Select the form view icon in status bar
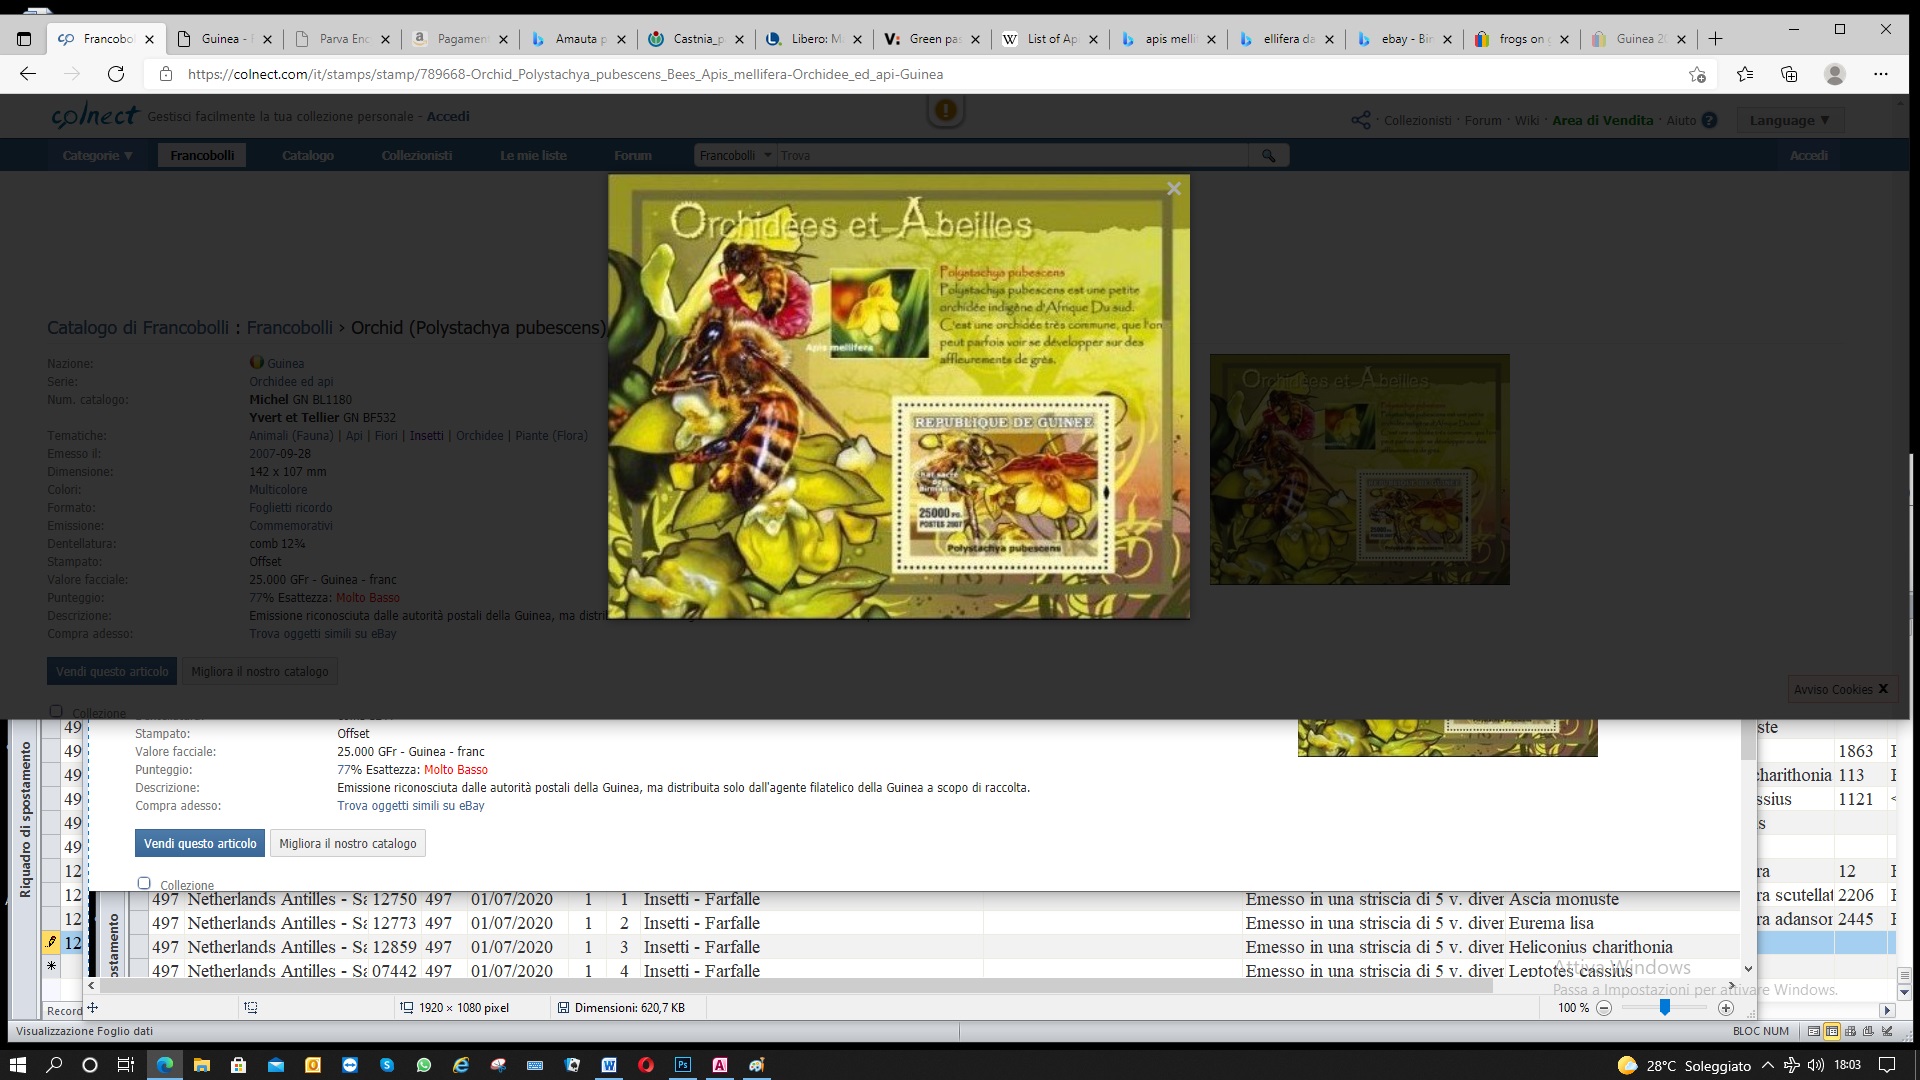 coord(1814,1031)
